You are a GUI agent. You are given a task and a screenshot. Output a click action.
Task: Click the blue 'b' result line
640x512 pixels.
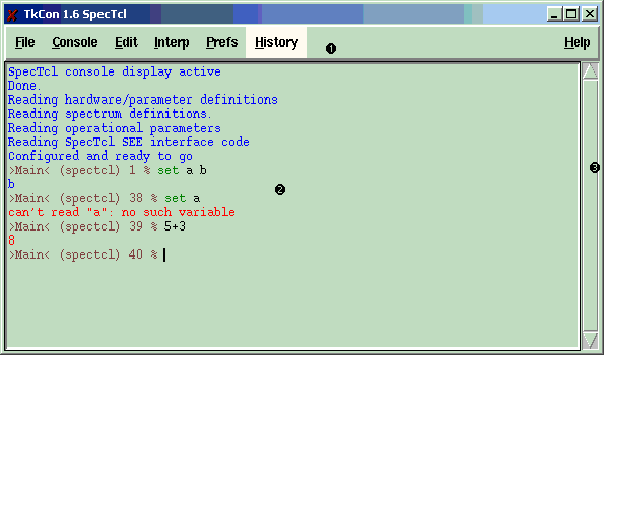coord(11,184)
